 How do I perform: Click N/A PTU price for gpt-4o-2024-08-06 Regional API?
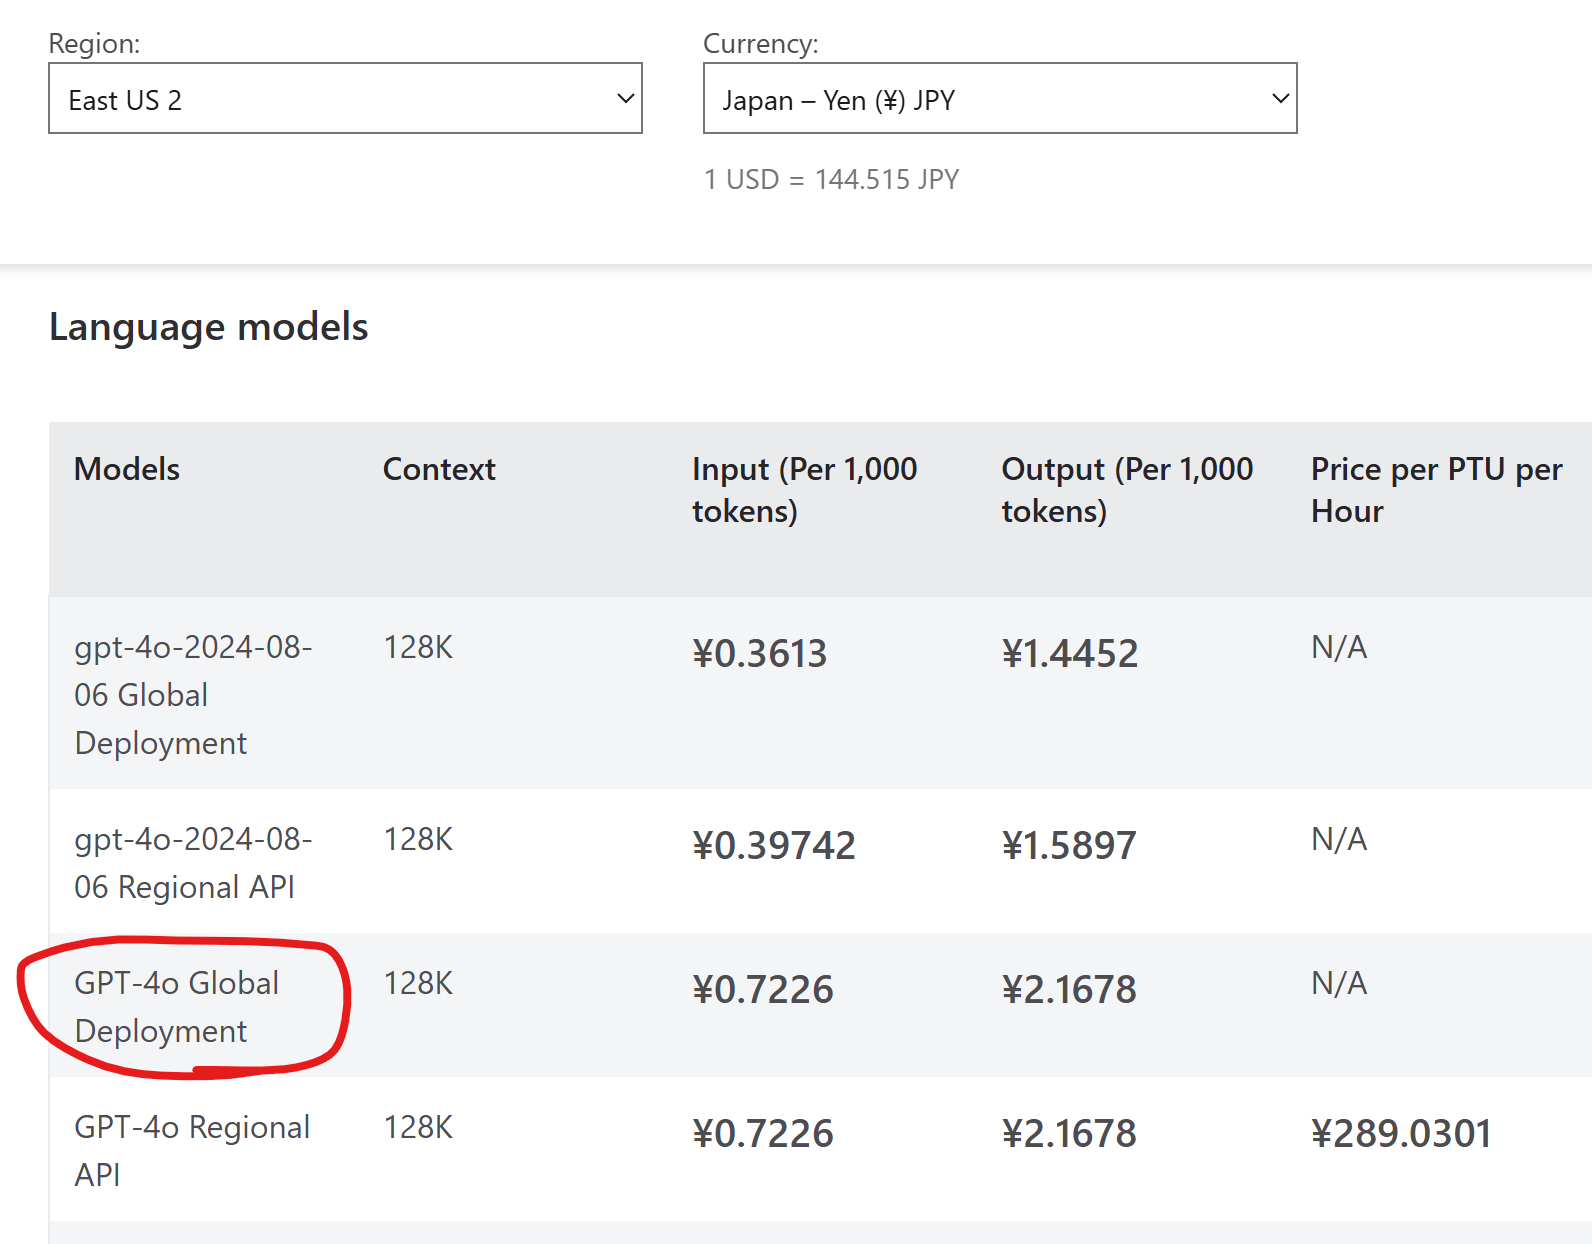point(1339,840)
